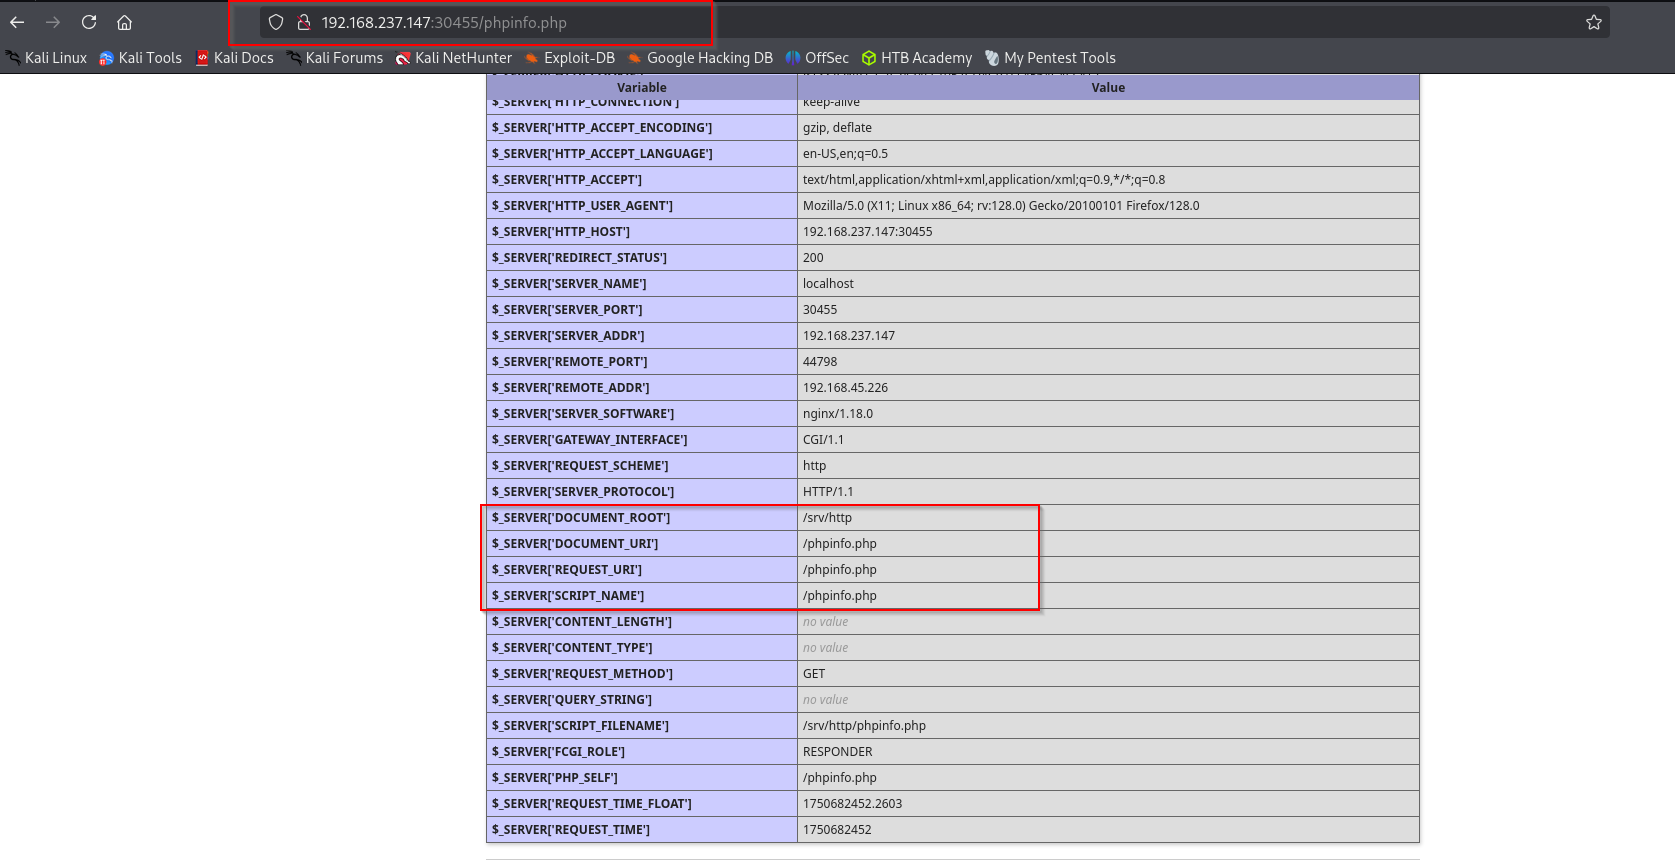This screenshot has height=864, width=1675.
Task: Select $_SERVER['PHP_SELF'] variable cell
Action: point(642,778)
